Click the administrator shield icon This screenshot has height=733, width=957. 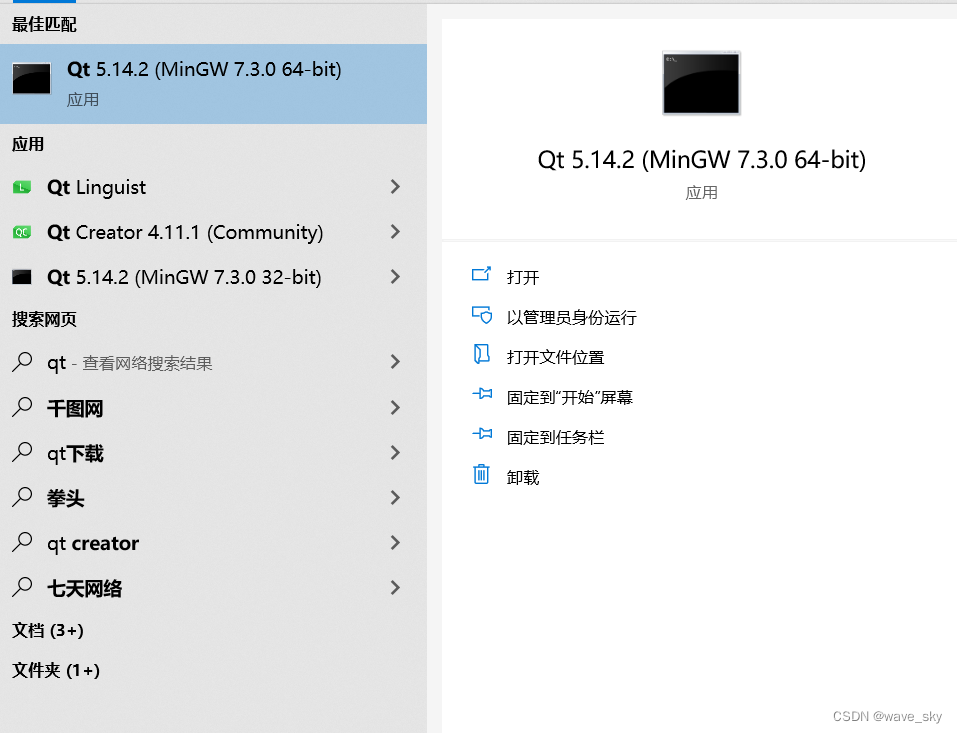pyautogui.click(x=482, y=314)
